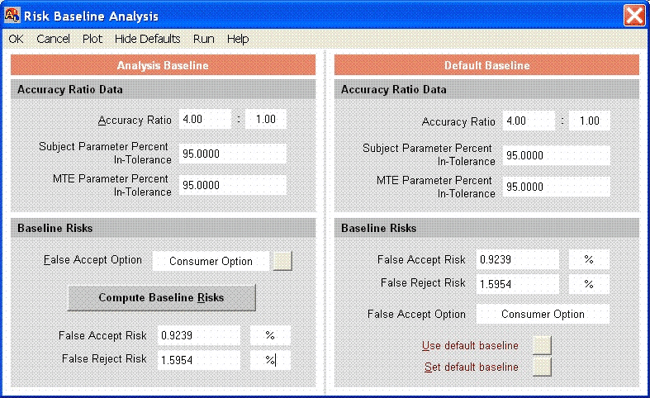
Task: Click OK in the menu bar
Action: point(16,39)
